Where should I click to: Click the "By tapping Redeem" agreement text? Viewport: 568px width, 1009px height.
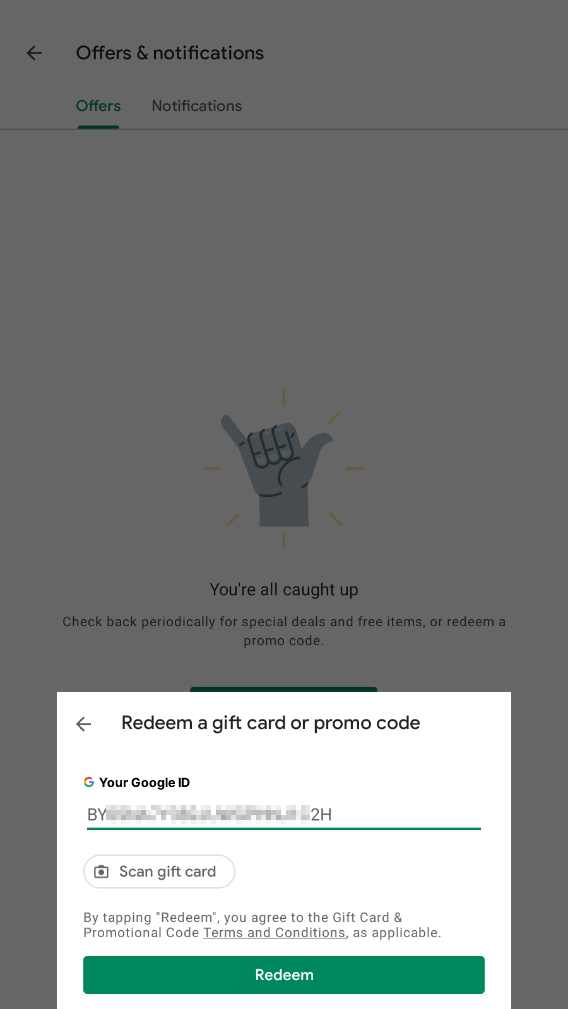tap(262, 925)
